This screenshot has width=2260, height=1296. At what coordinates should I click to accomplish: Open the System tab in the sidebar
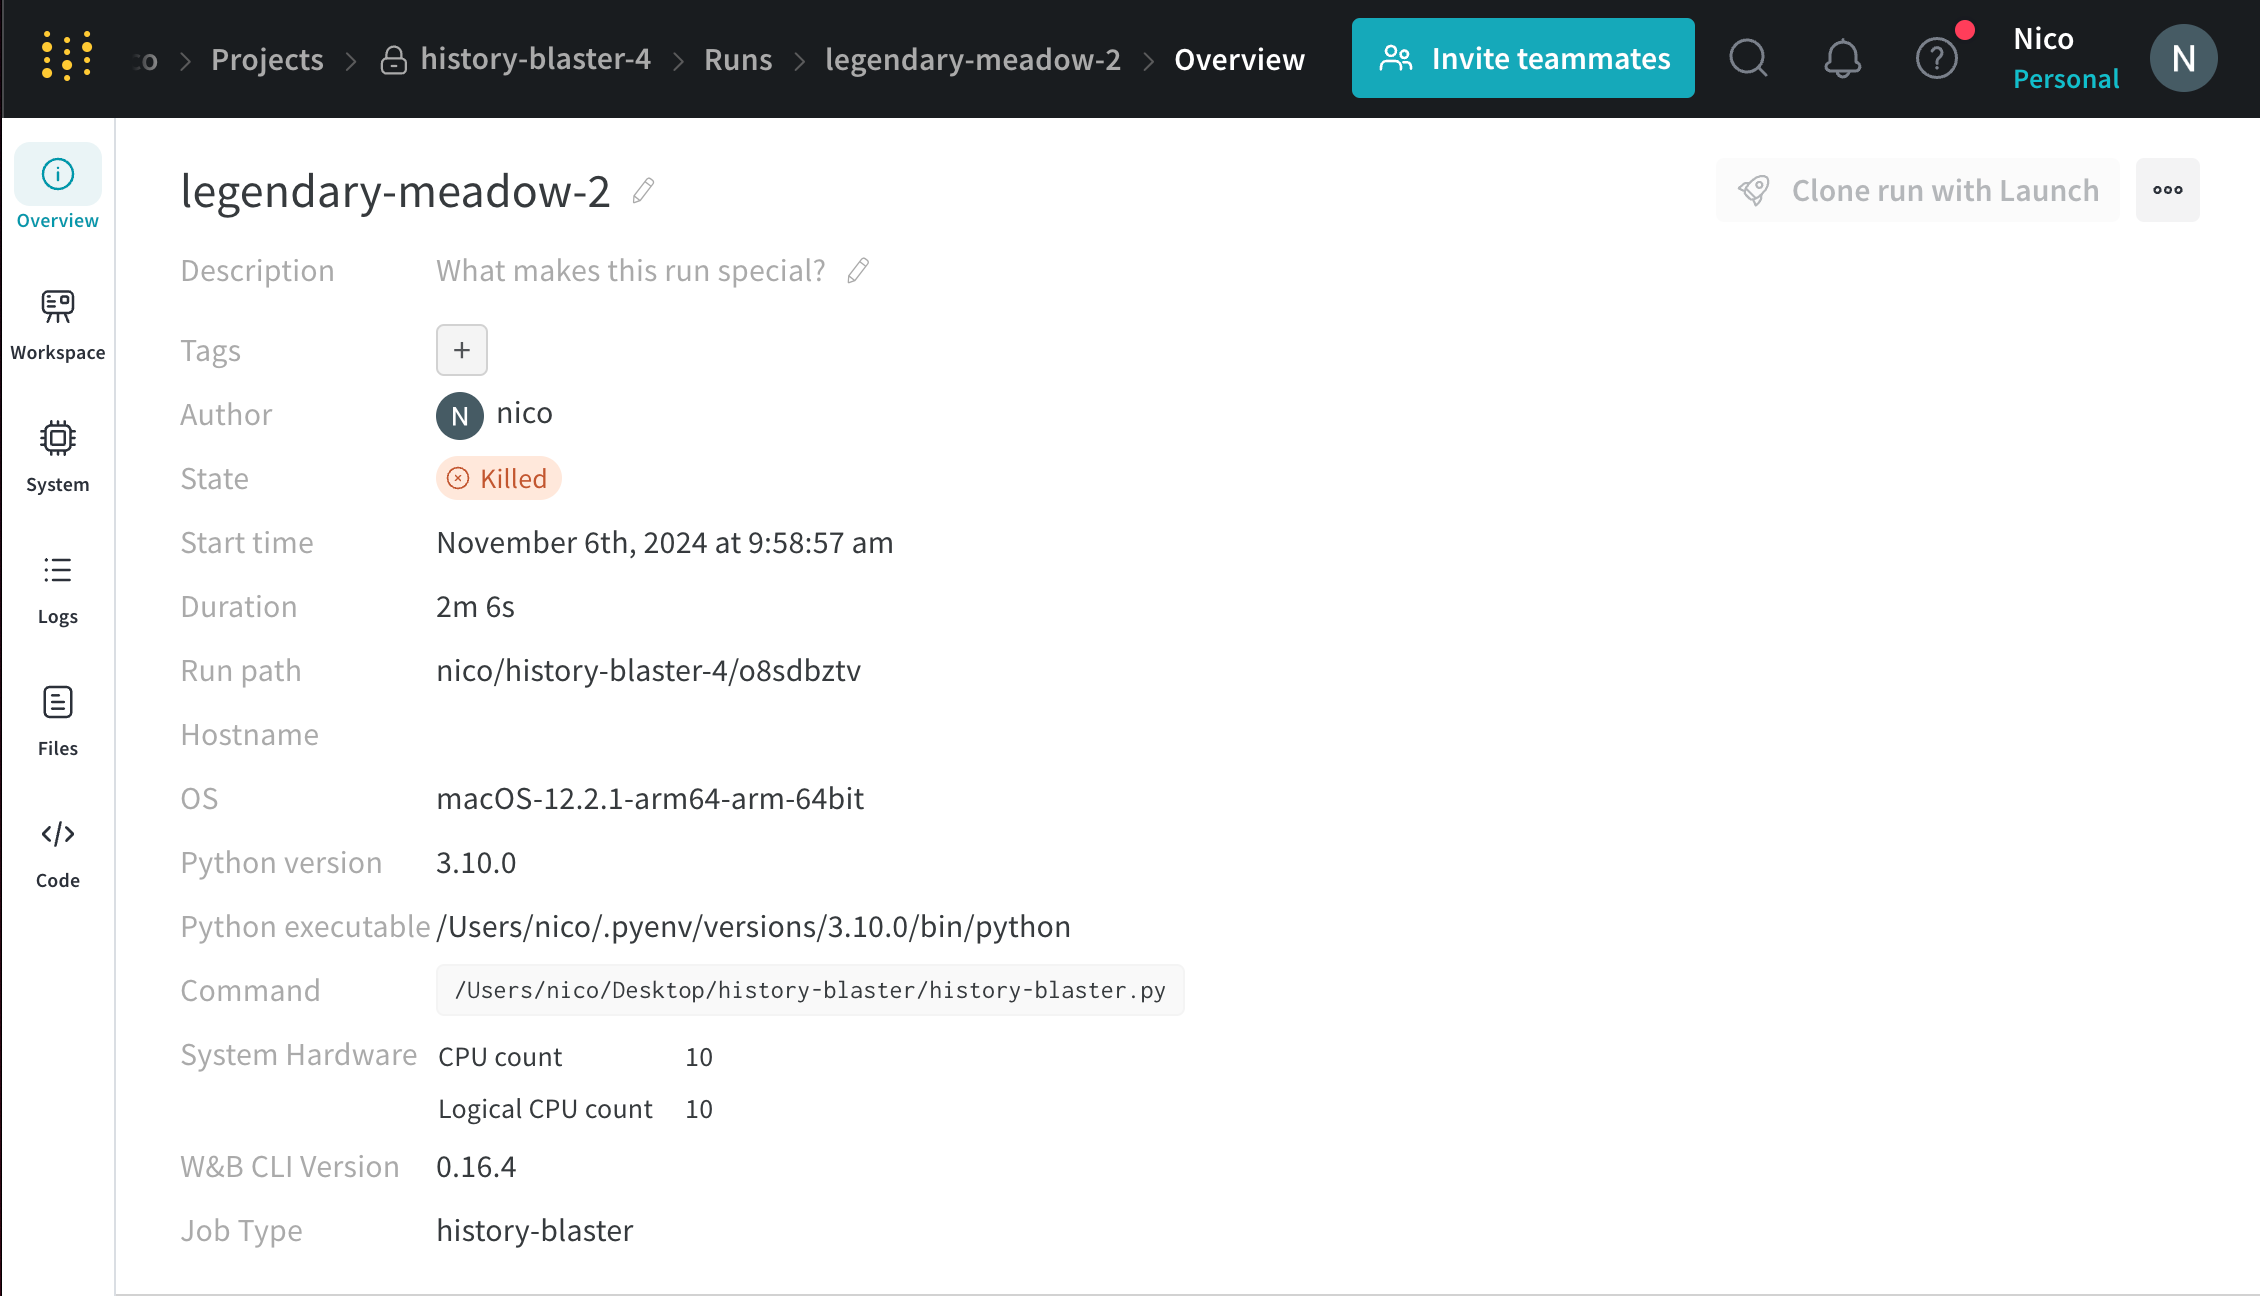(58, 456)
